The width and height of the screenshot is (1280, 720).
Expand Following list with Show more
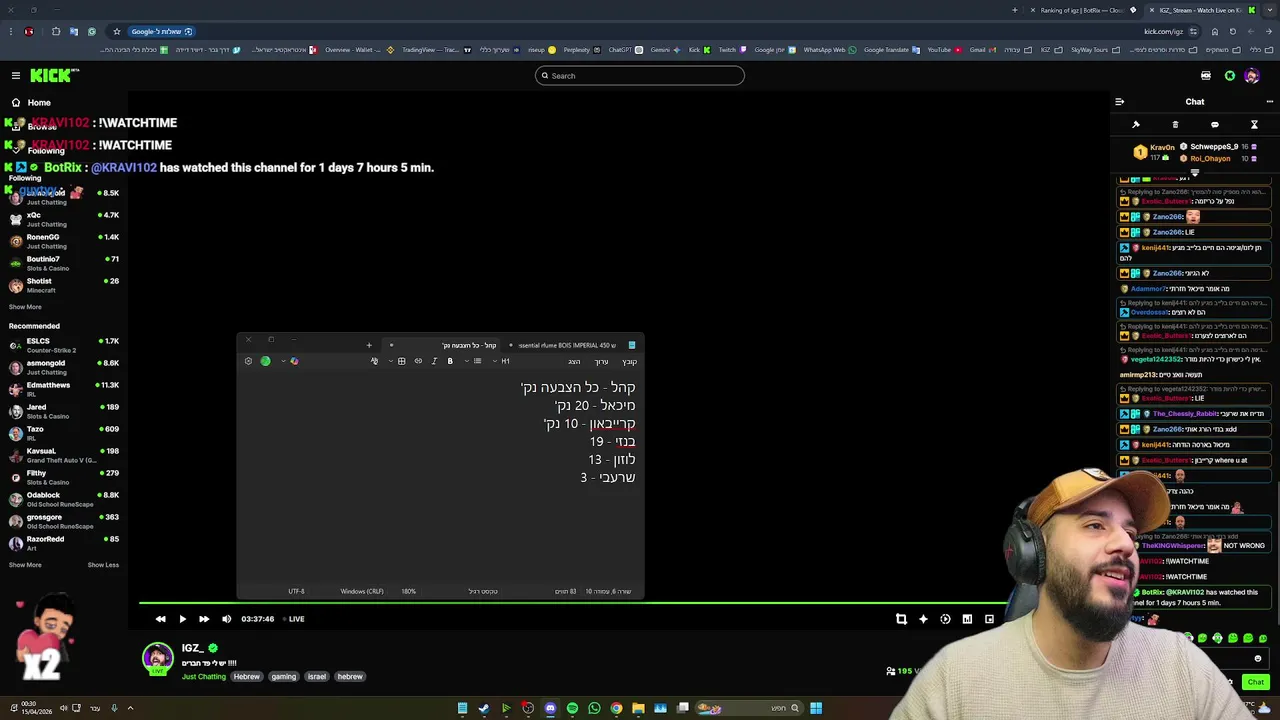[25, 307]
